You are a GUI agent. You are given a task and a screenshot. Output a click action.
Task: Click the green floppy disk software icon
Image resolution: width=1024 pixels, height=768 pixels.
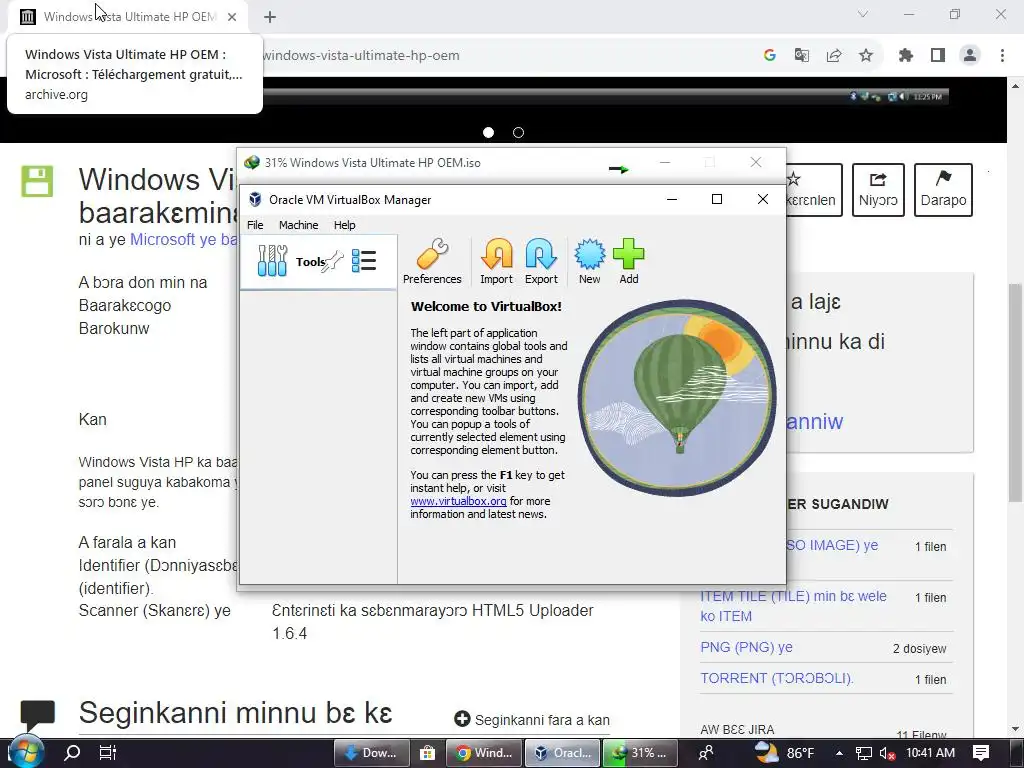pyautogui.click(x=37, y=181)
